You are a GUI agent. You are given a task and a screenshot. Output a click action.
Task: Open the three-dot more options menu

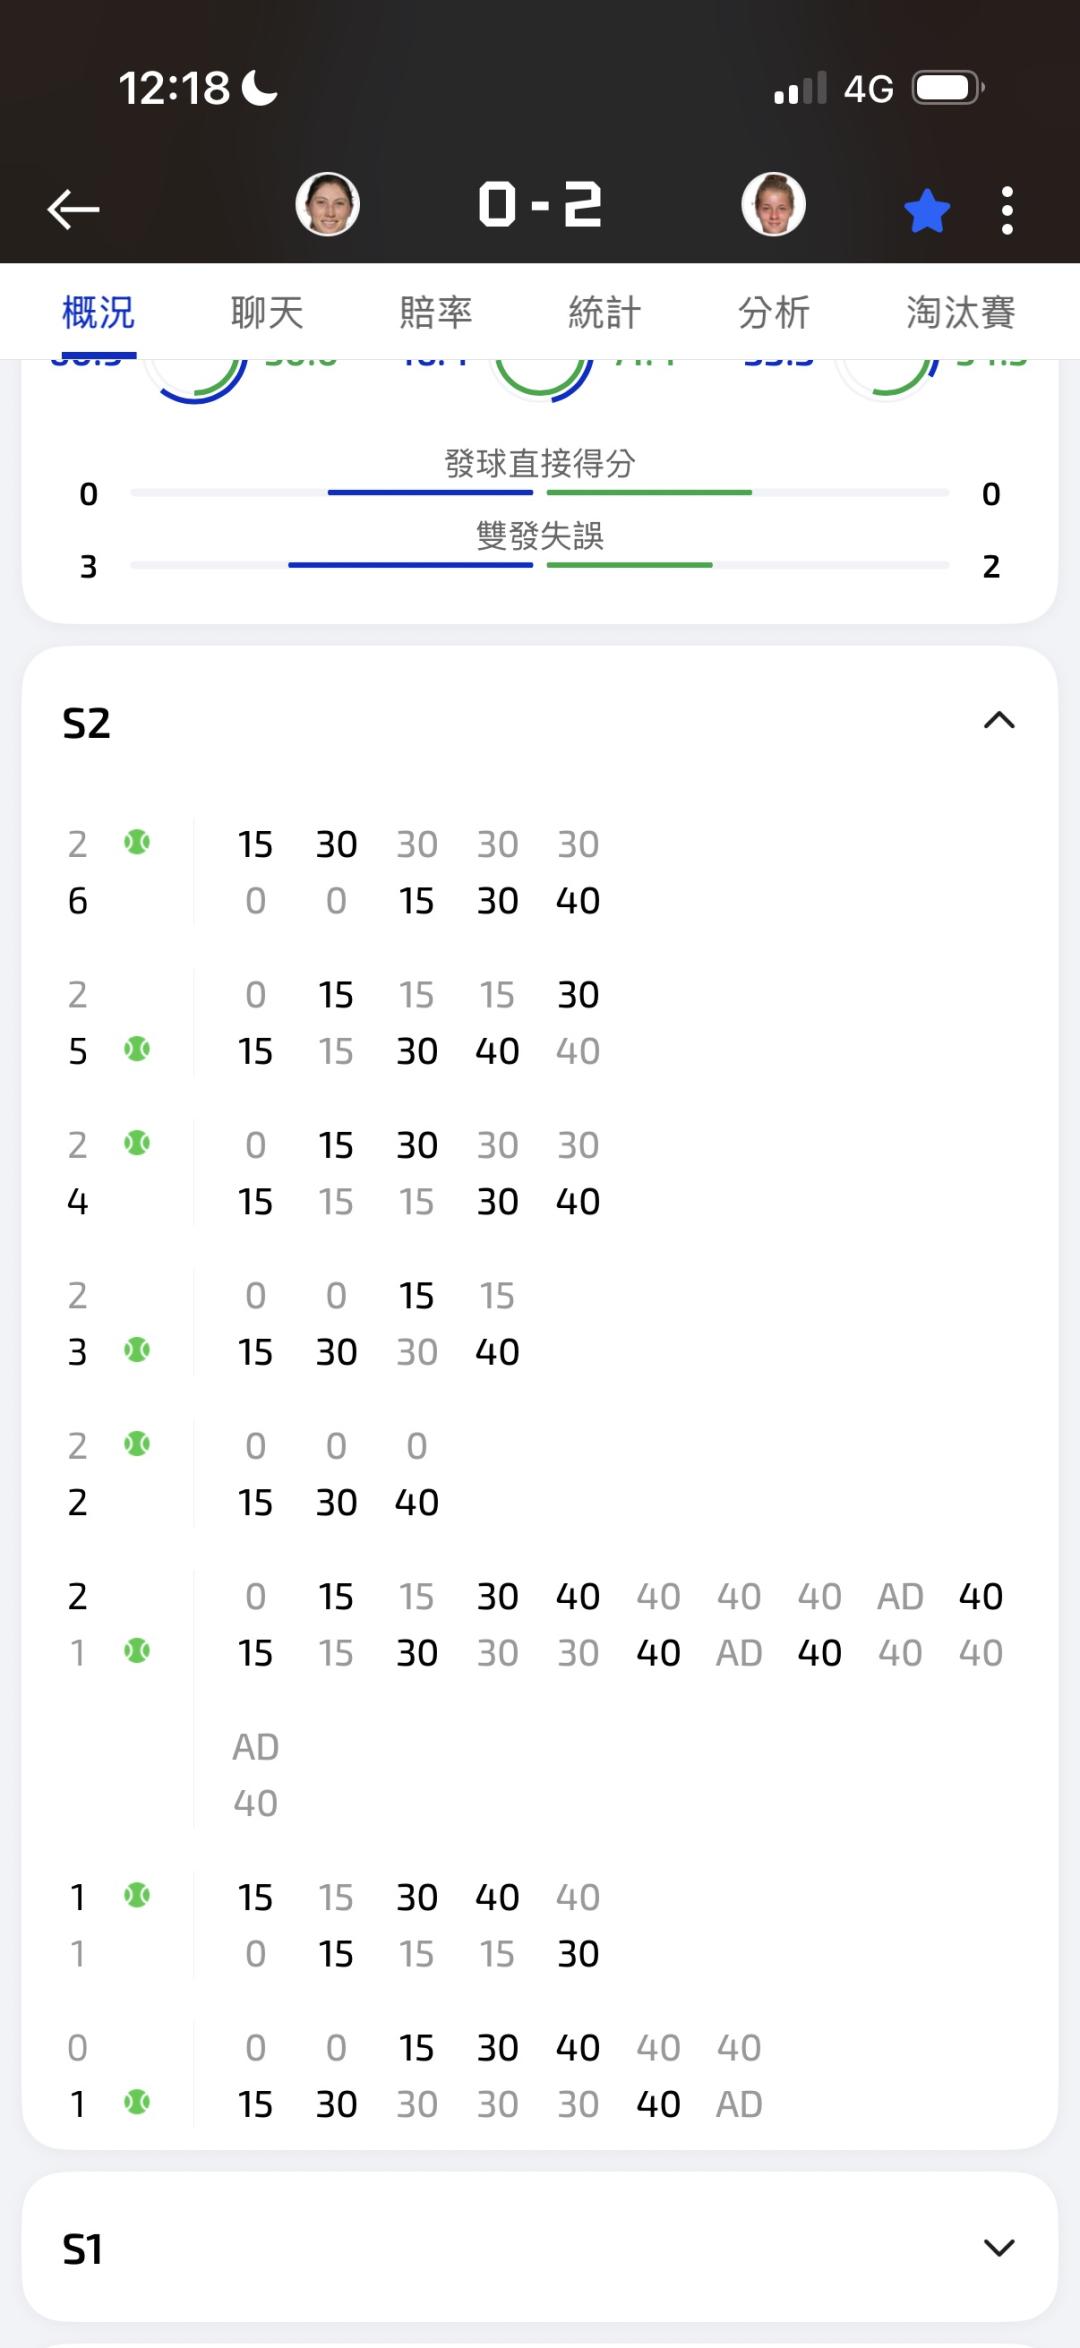click(1007, 210)
